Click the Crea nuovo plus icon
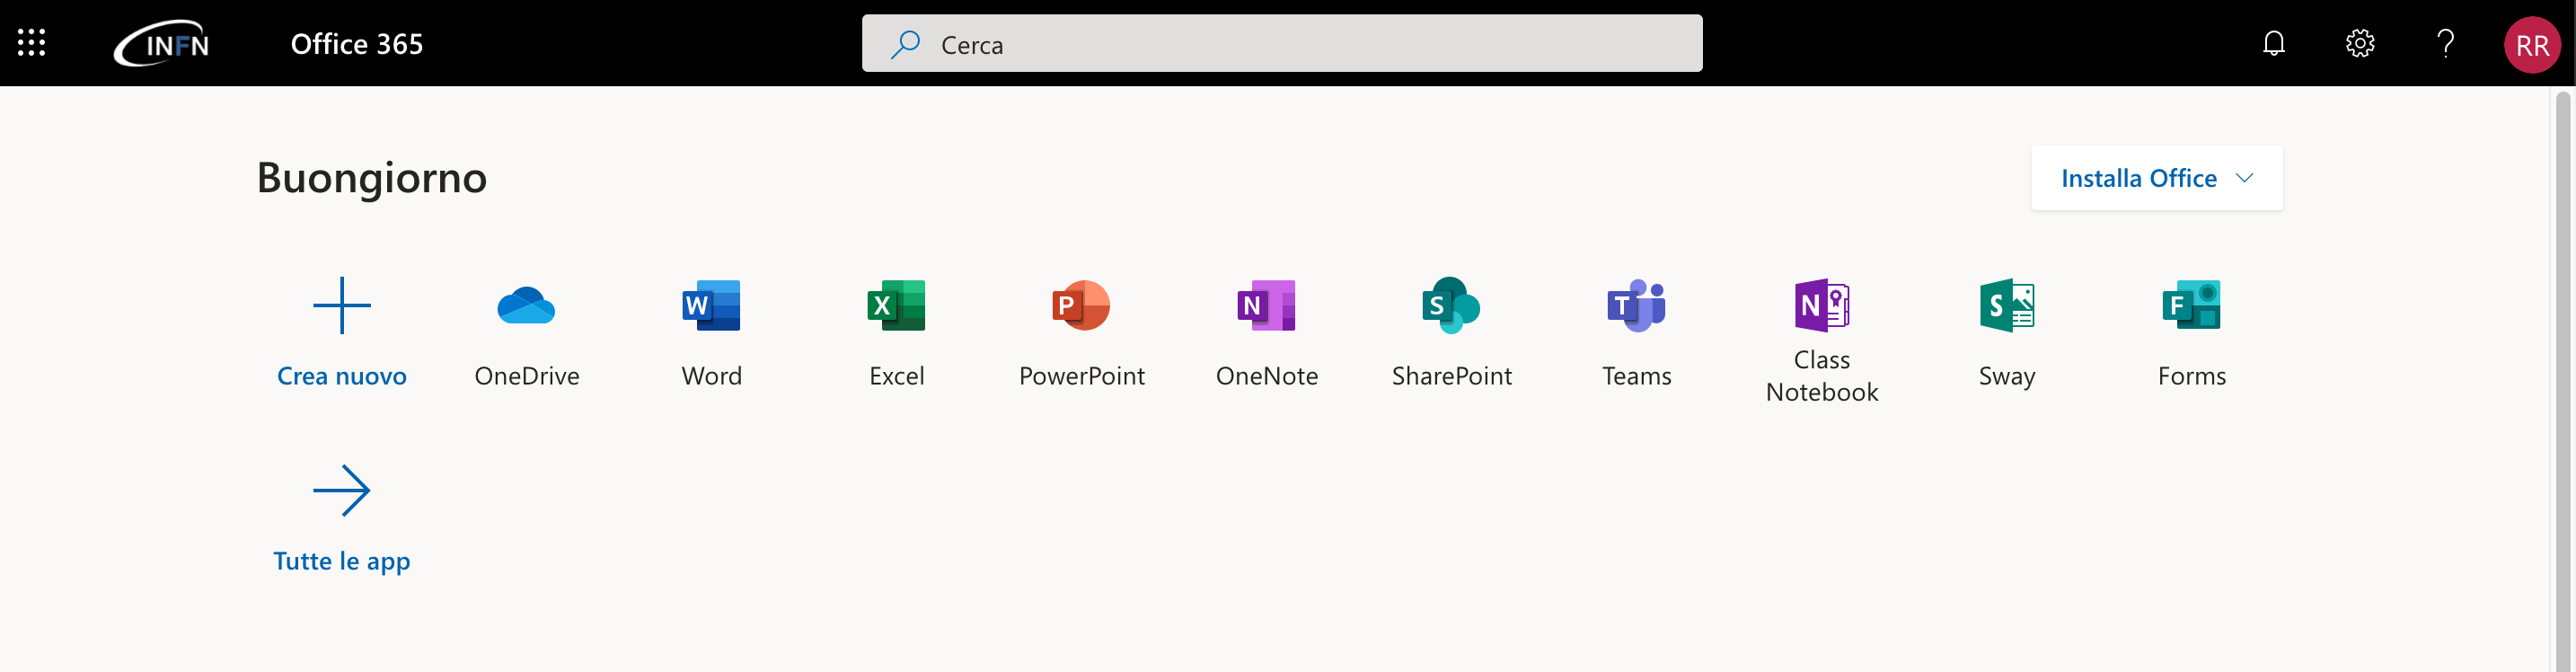Image resolution: width=2576 pixels, height=672 pixels. pyautogui.click(x=342, y=305)
